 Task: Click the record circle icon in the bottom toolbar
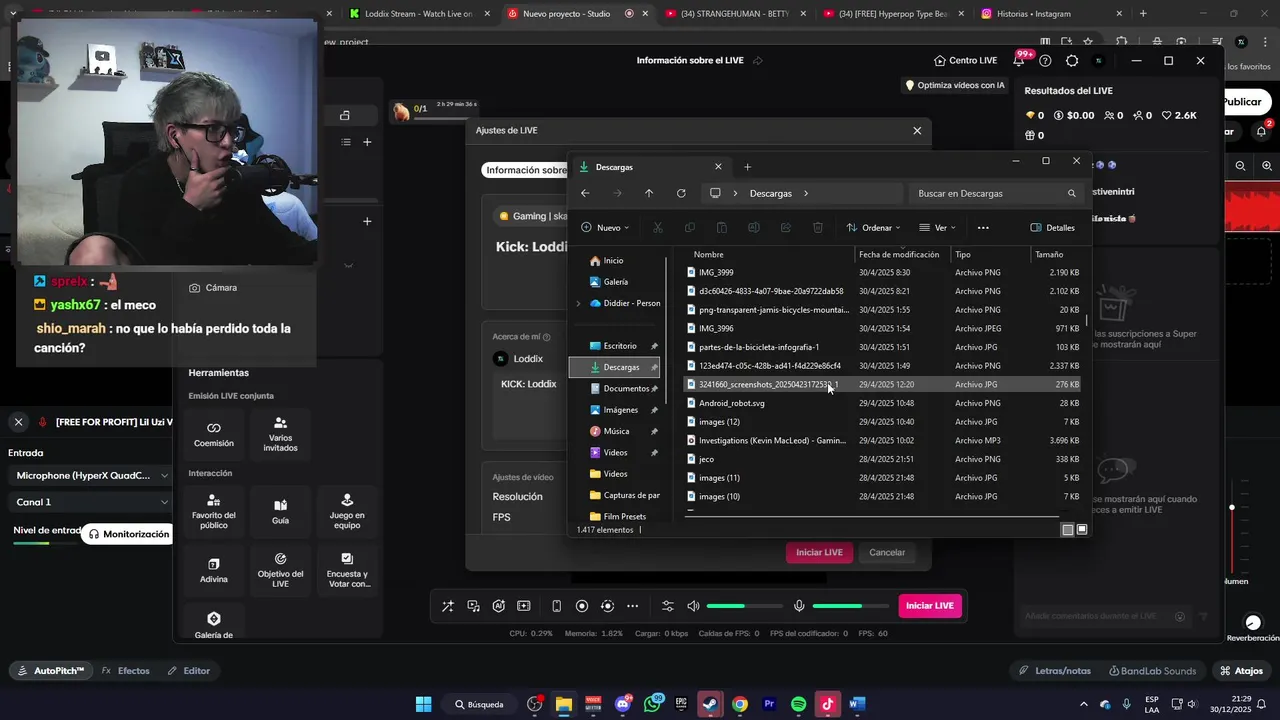(x=582, y=606)
